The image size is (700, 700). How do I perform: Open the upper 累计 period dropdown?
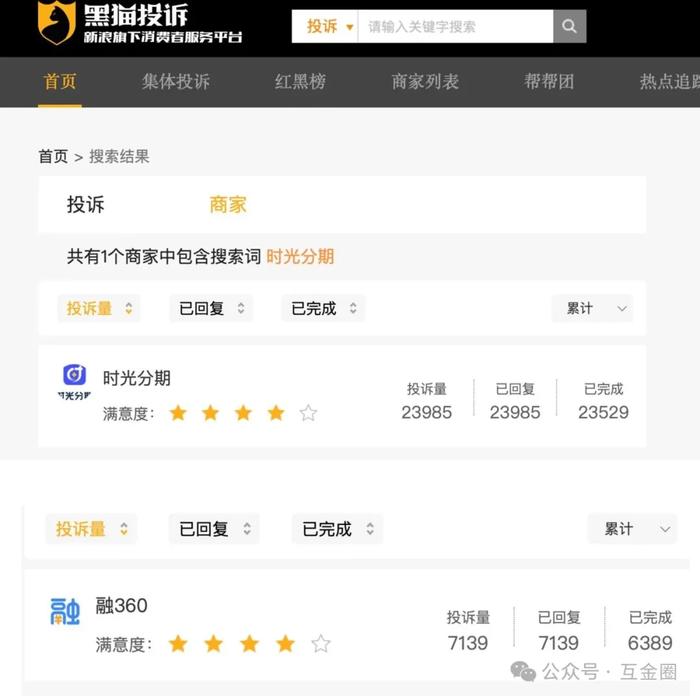(x=592, y=308)
